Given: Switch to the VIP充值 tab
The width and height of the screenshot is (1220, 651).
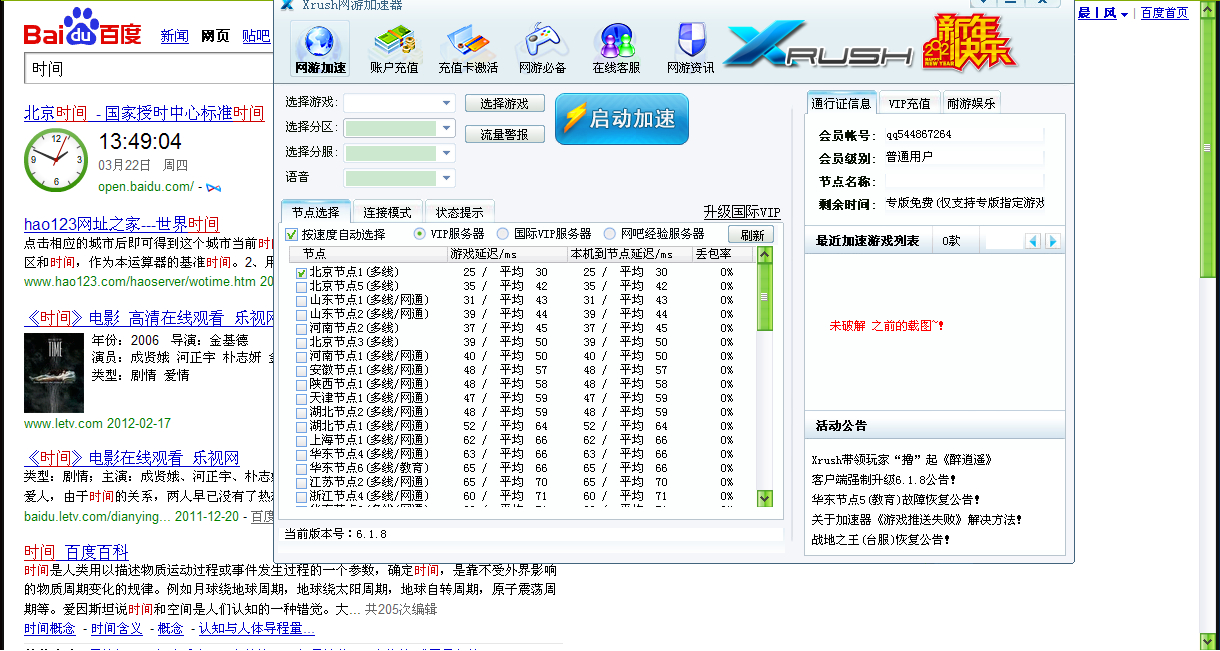Looking at the screenshot, I should [909, 103].
